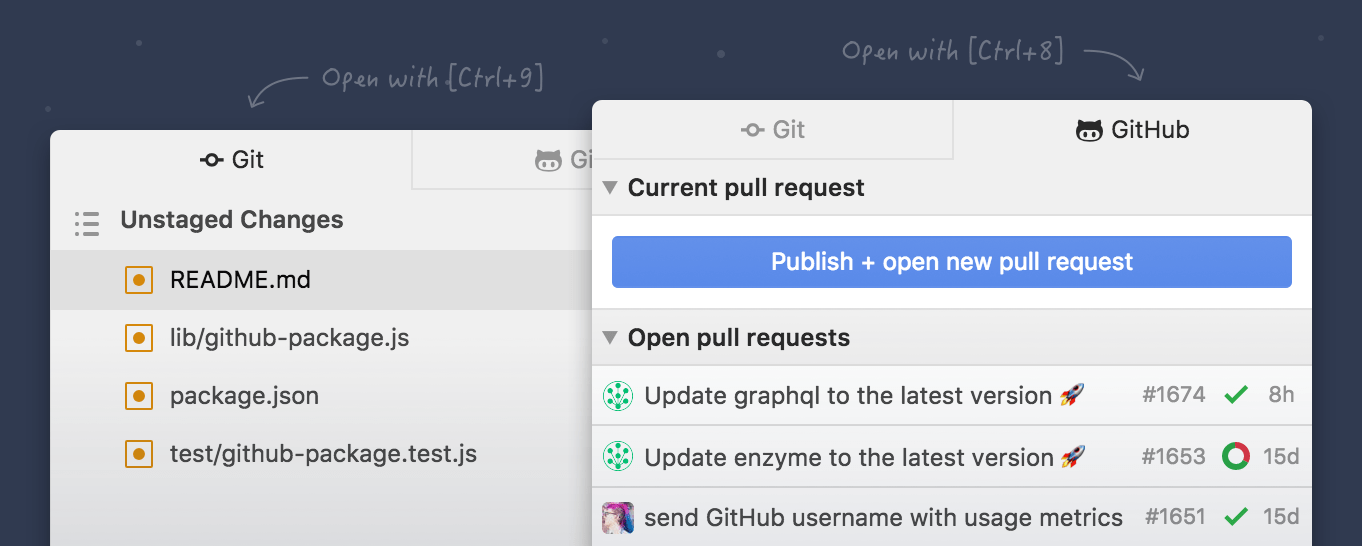Switch to the Git tab in left panel
Viewport: 1362px width, 546px height.
pyautogui.click(x=232, y=160)
